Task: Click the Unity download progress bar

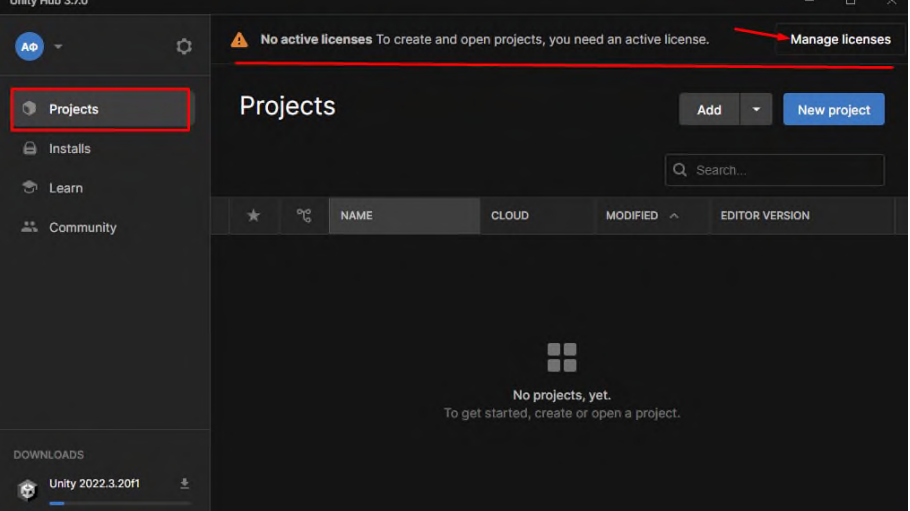Action: 120,503
